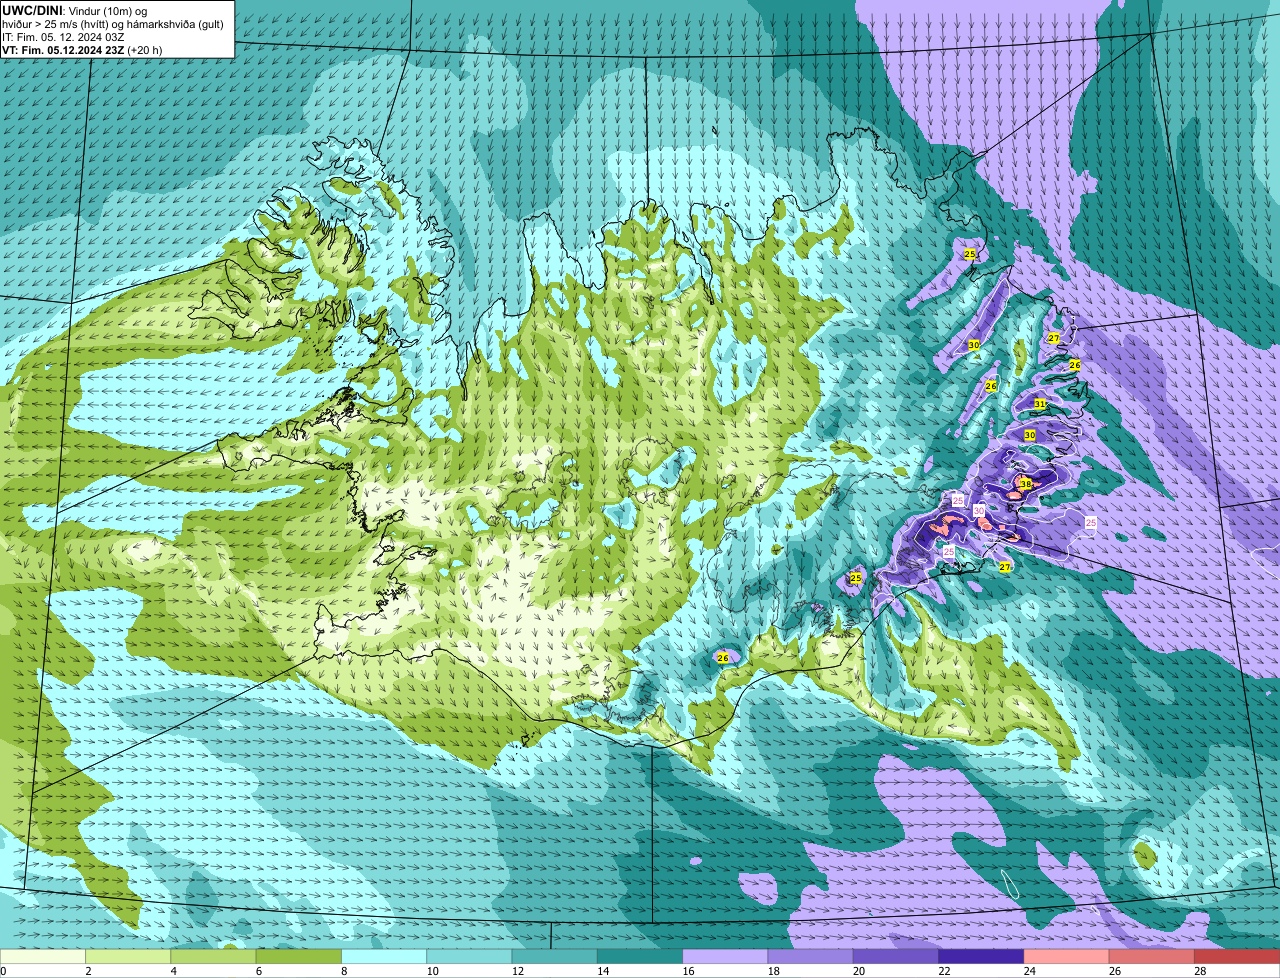Click the "Vindur (10m) og" header text
The image size is (1280, 978).
(106, 10)
